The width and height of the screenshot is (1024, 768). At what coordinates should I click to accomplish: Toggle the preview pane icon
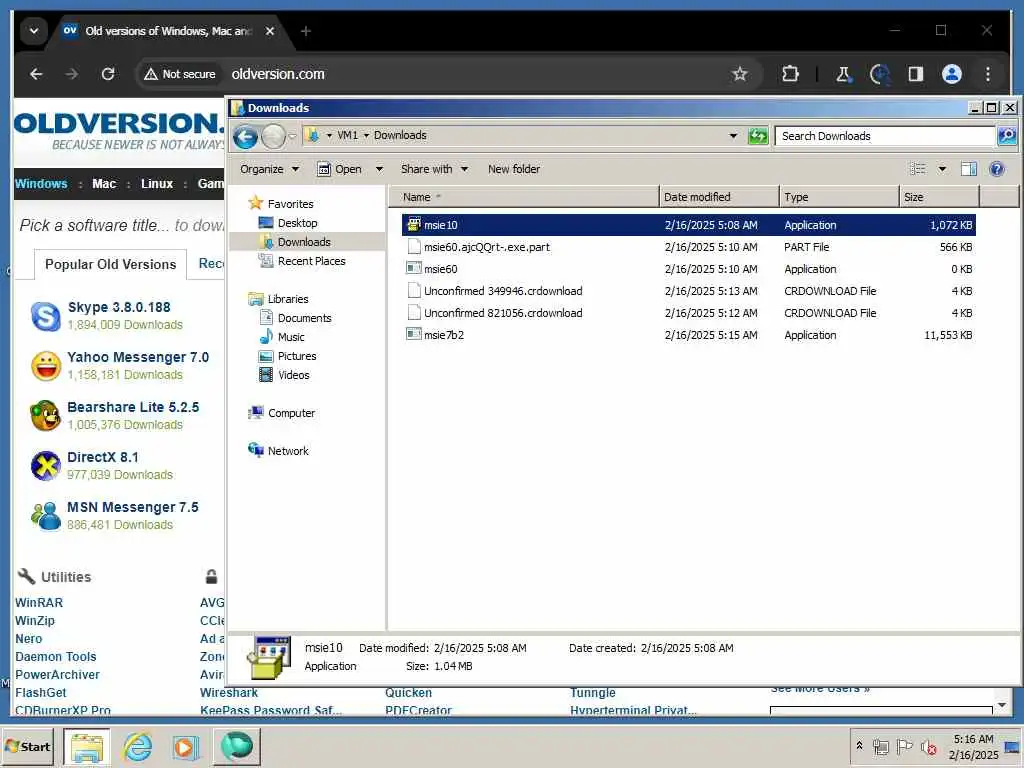point(968,169)
